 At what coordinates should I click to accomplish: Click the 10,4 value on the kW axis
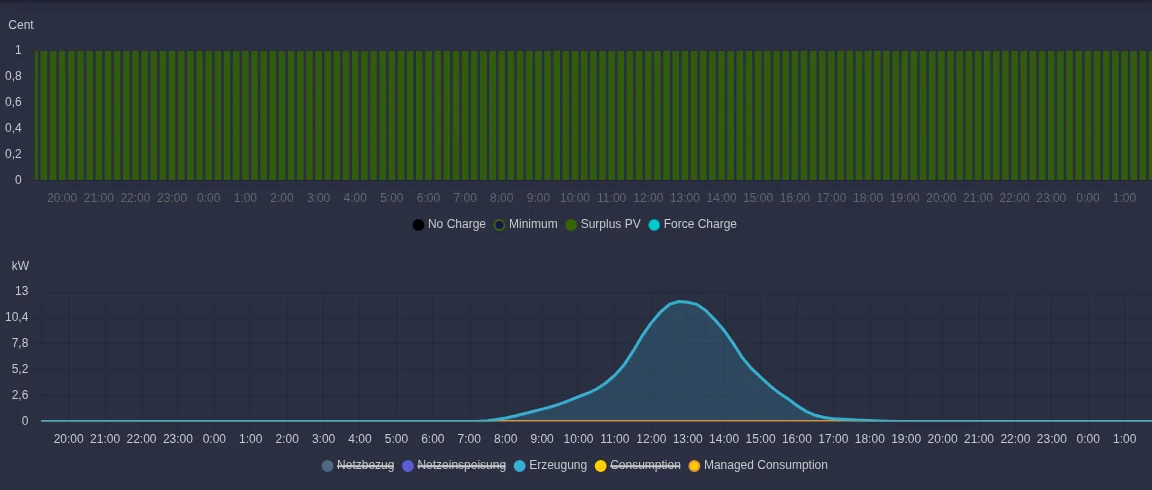[17, 317]
